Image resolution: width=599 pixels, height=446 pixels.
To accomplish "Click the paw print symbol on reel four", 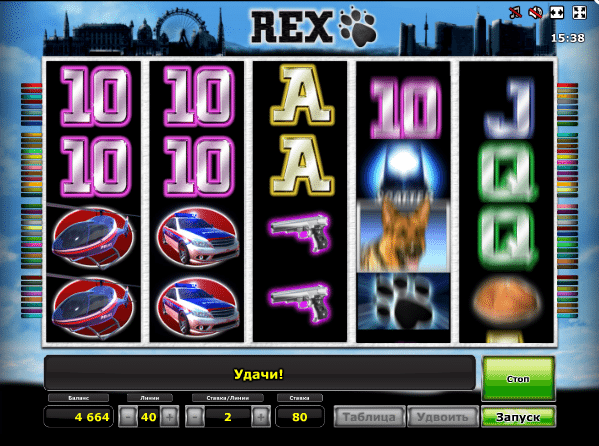I will [403, 302].
